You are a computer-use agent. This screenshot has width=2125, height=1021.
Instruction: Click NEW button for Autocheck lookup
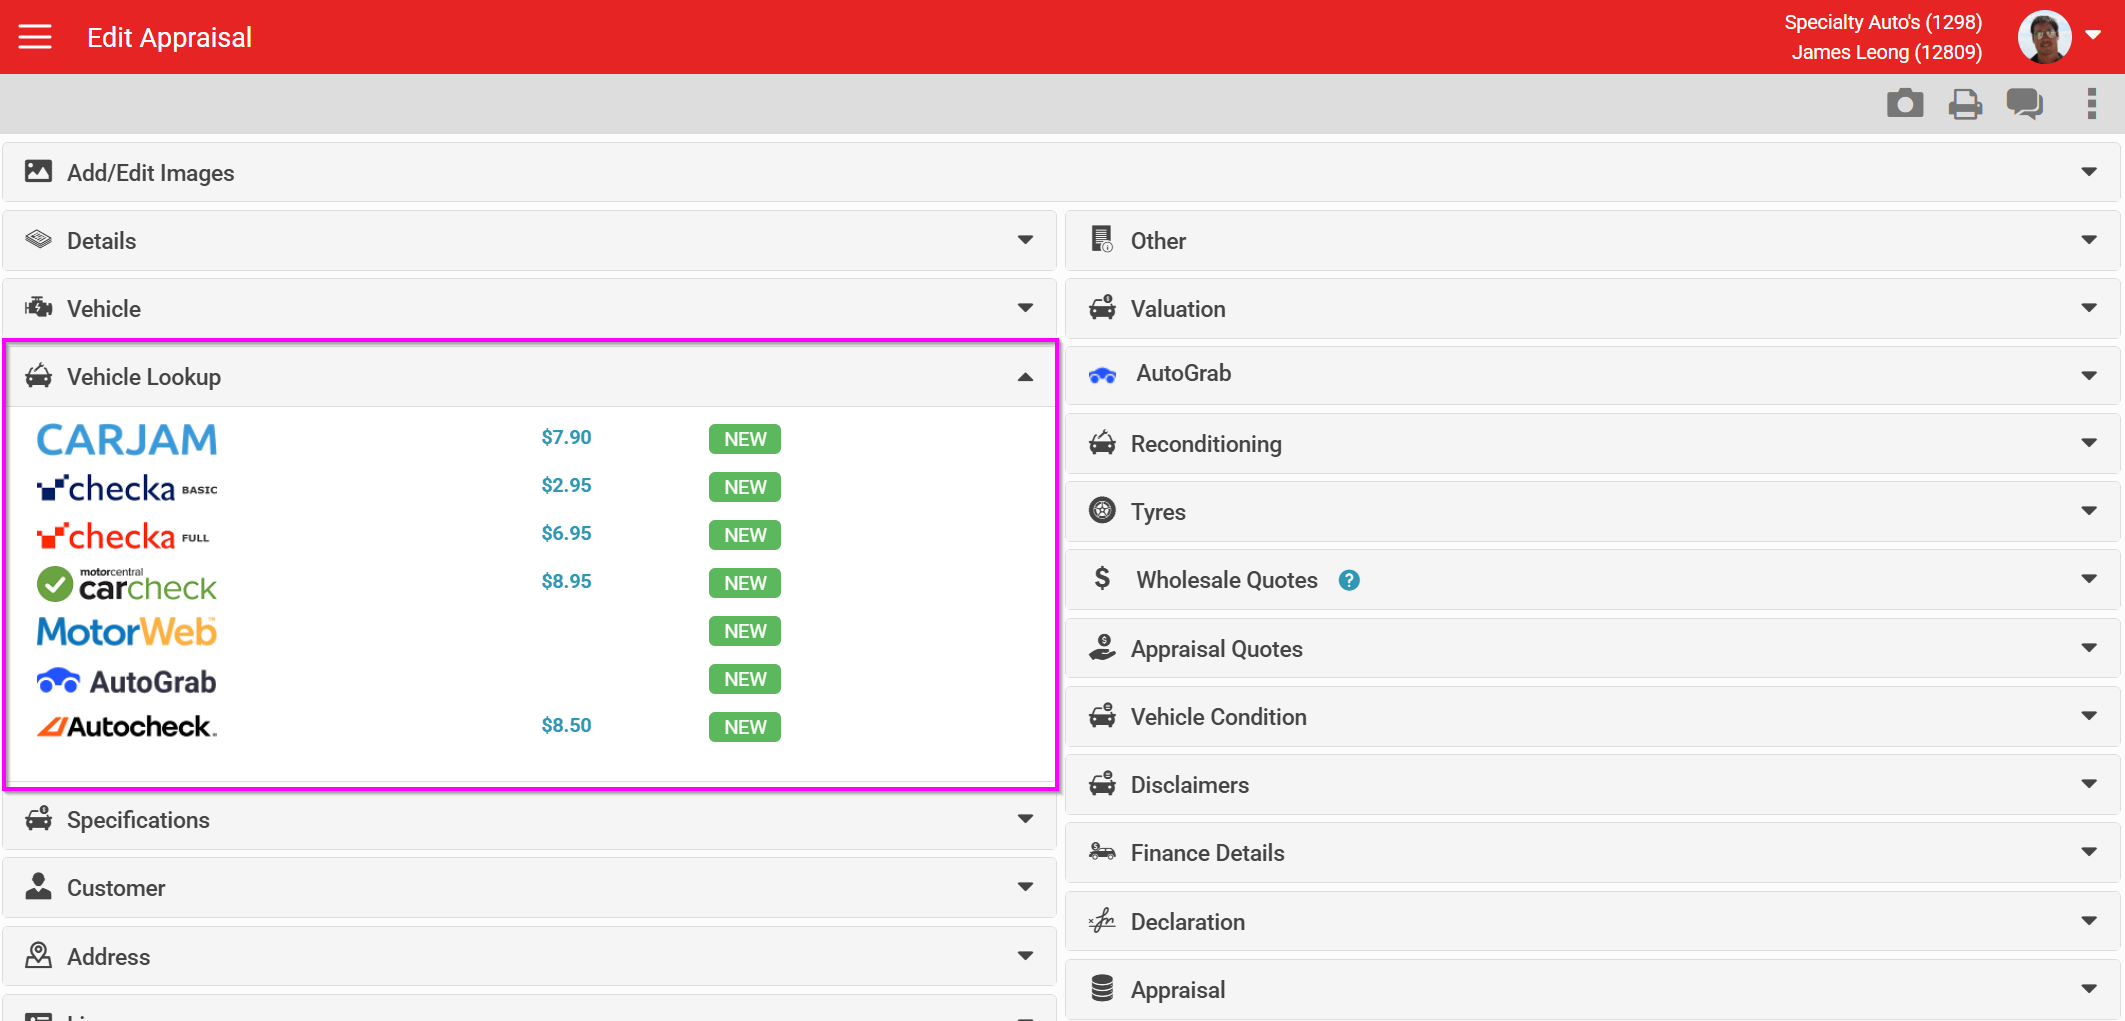pyautogui.click(x=745, y=727)
